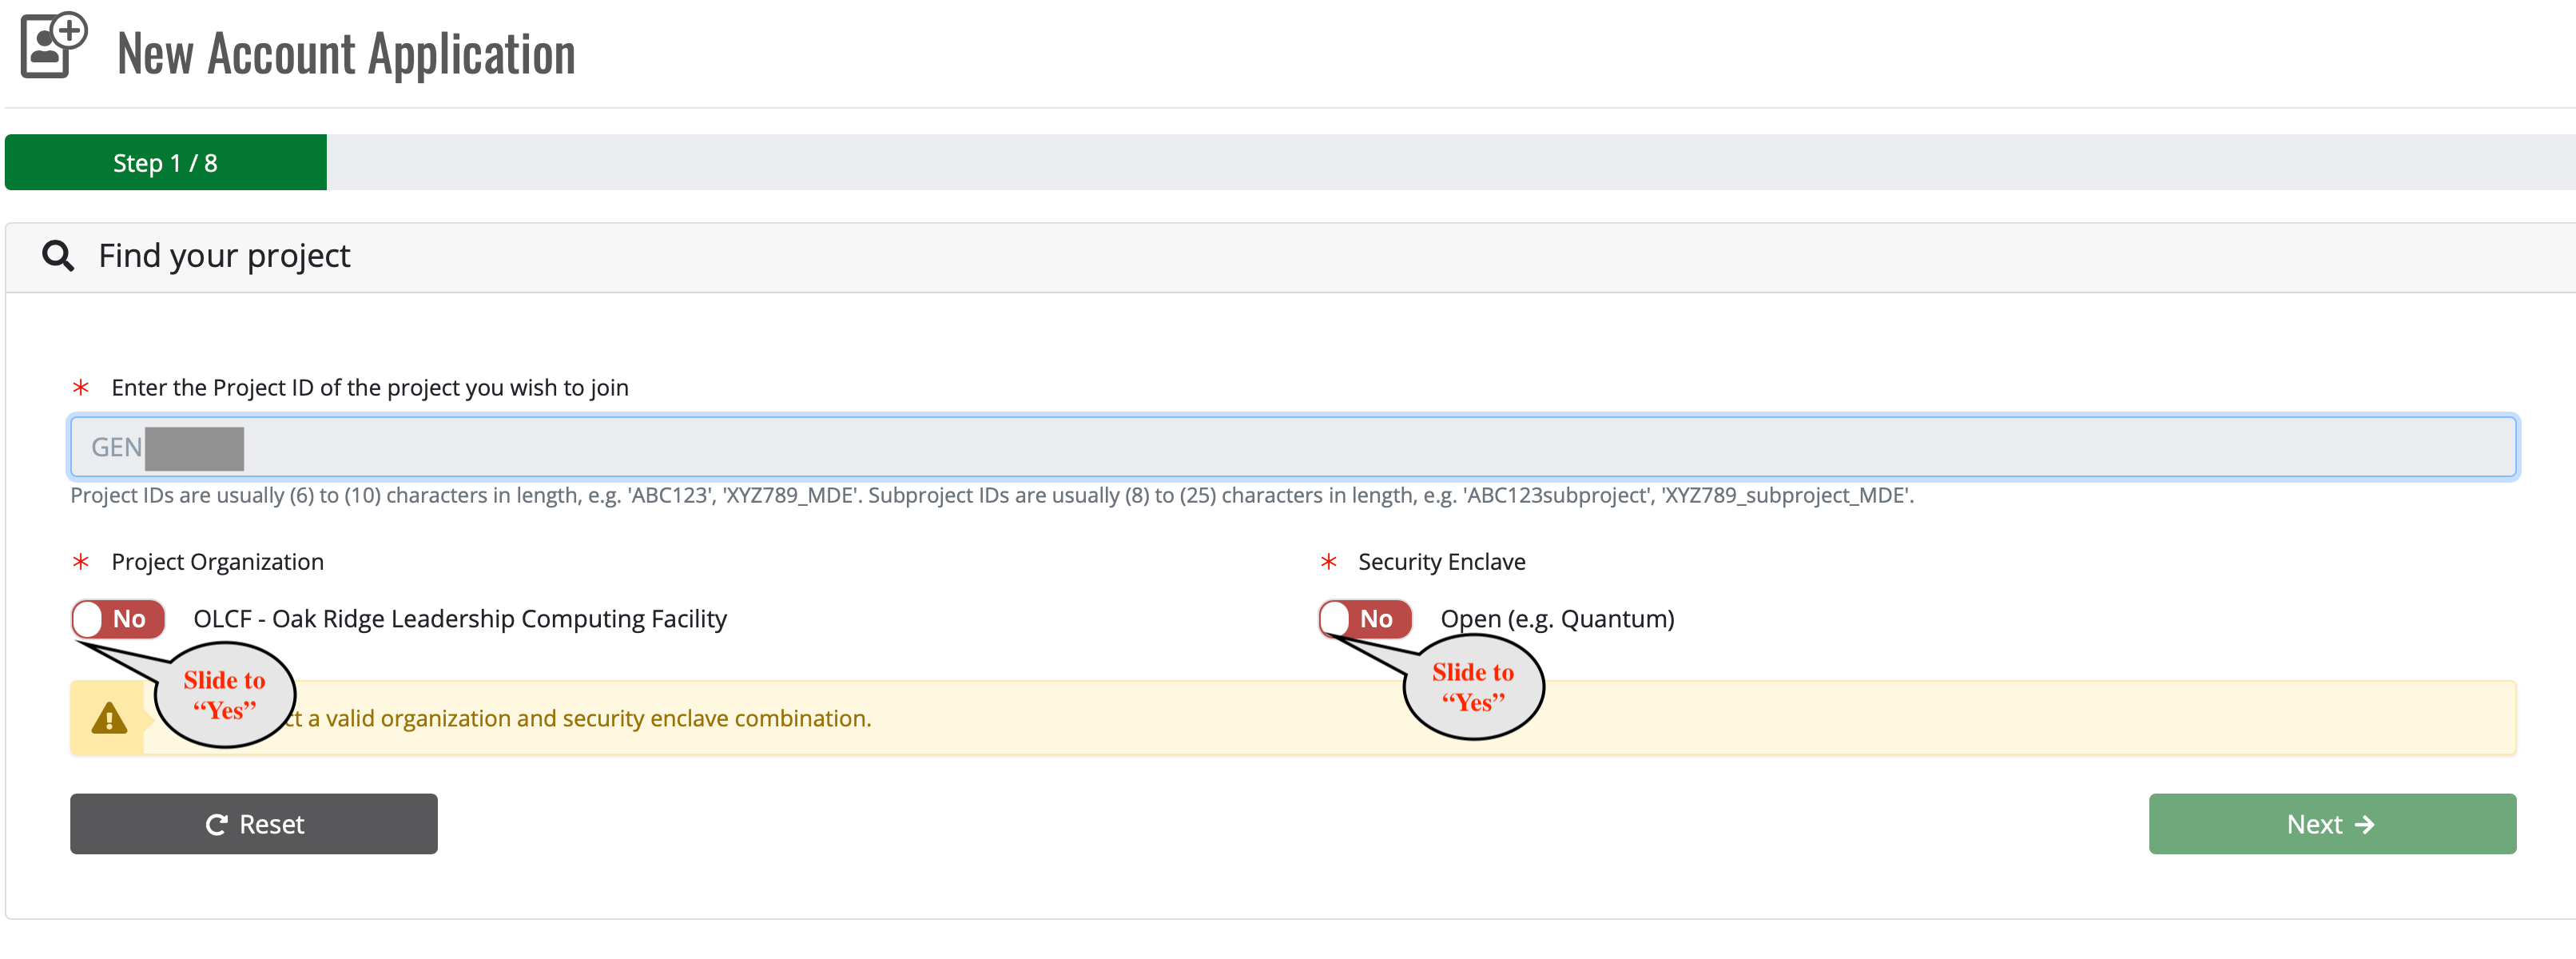
Task: Click the New Account Application title
Action: click(x=346, y=54)
